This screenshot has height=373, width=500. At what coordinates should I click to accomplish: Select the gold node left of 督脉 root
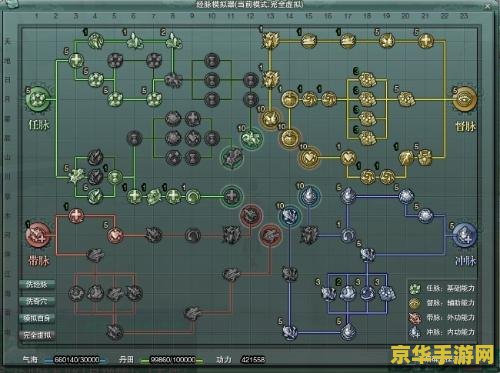[x=406, y=99]
